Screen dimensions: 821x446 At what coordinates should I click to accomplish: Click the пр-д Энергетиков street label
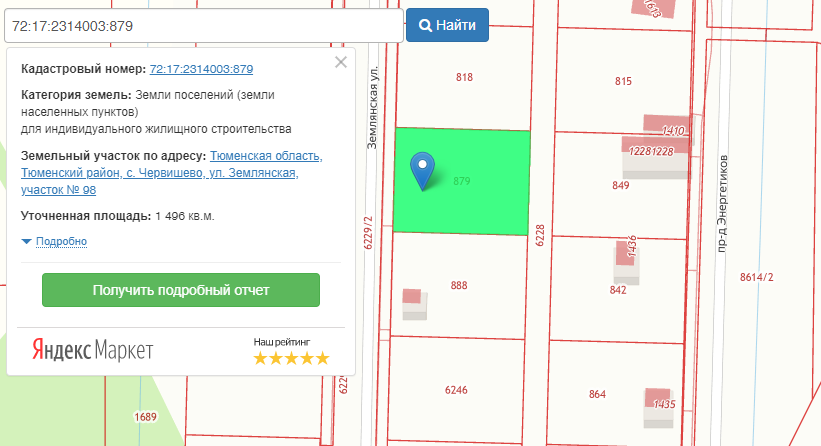pyautogui.click(x=722, y=204)
